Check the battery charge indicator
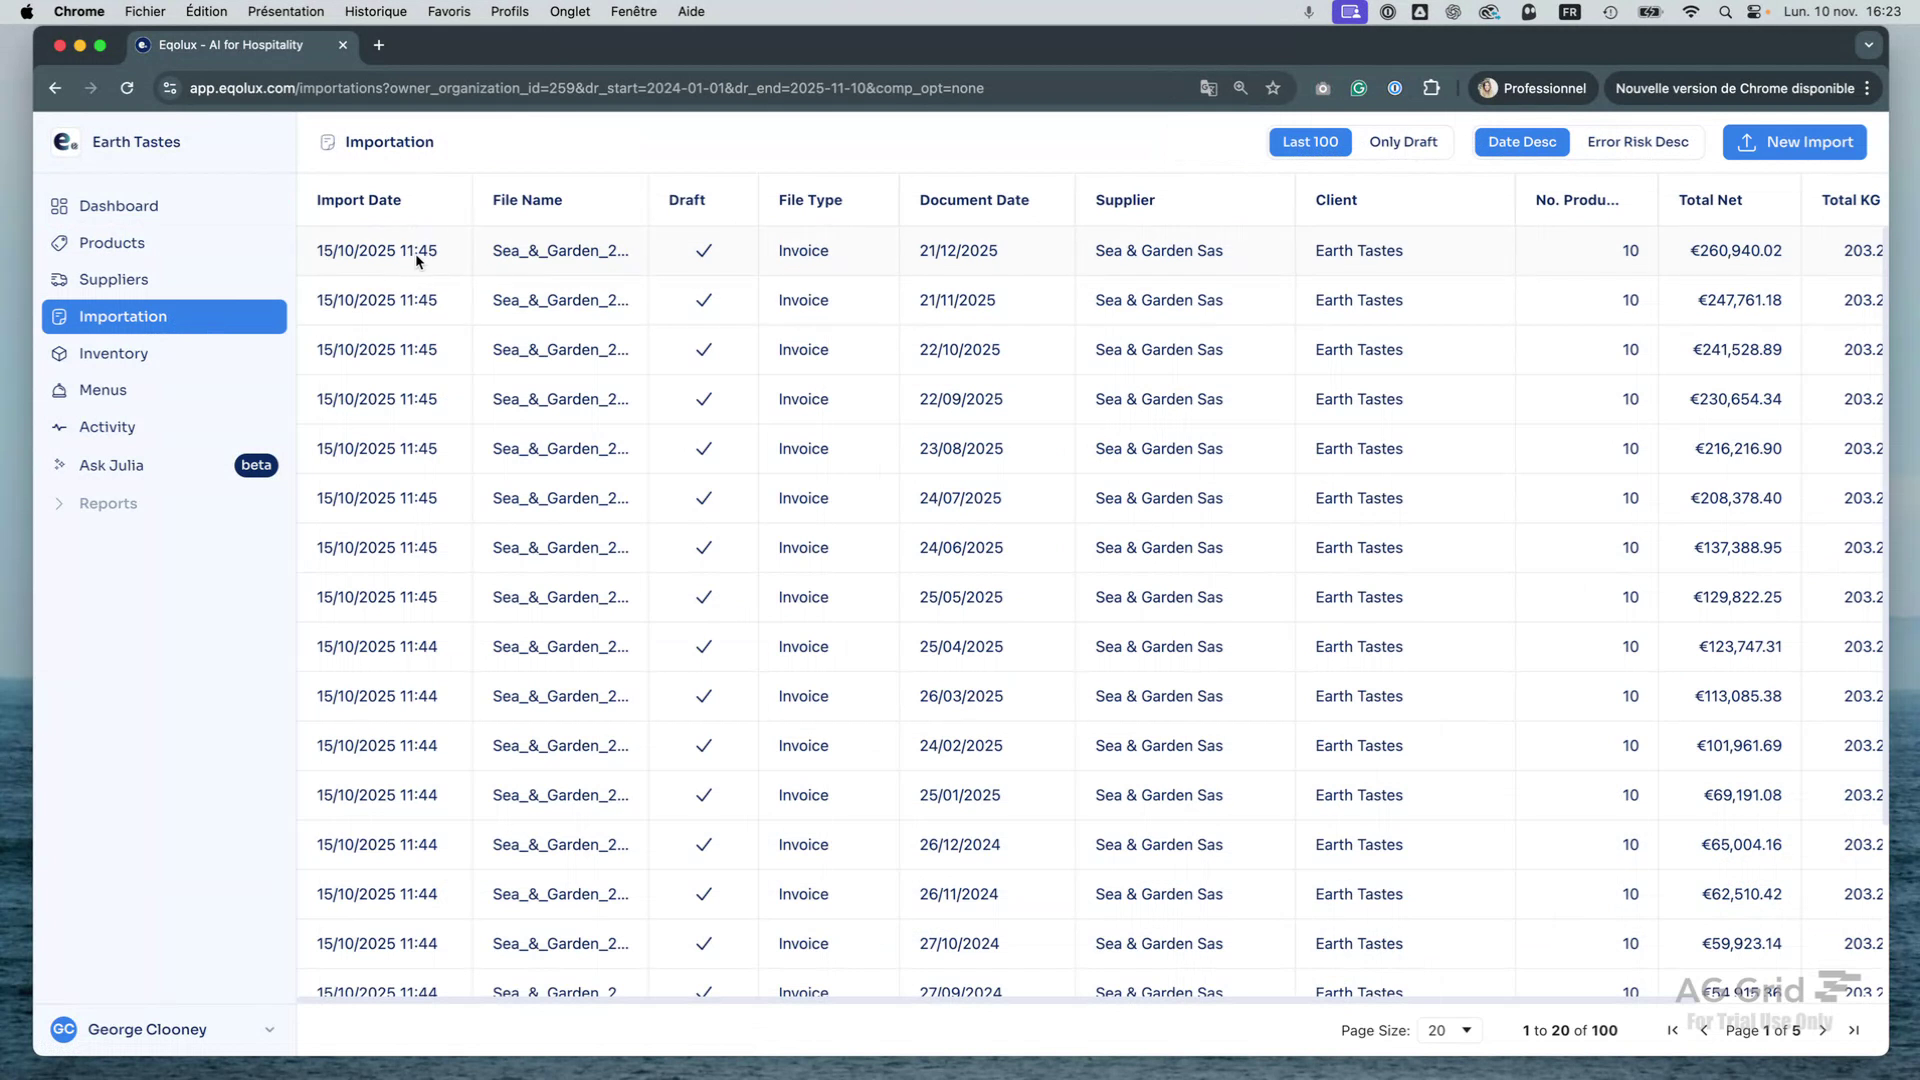Screen dimensions: 1920x1080 [1650, 12]
